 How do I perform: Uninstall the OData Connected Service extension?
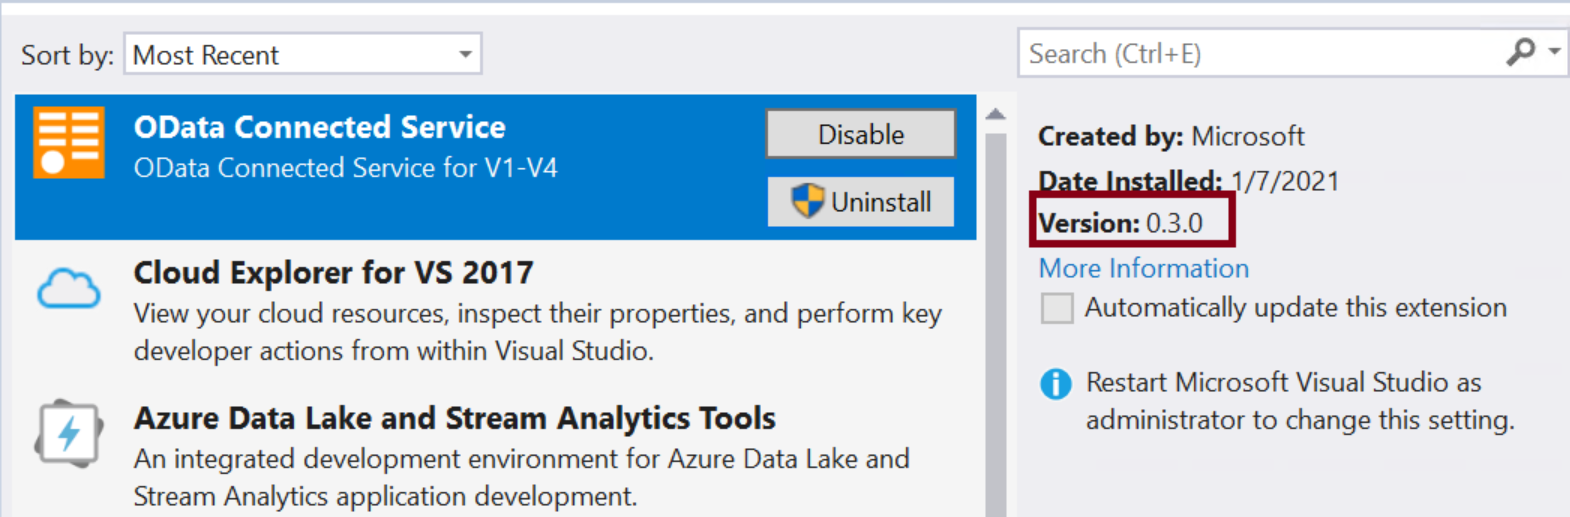point(861,201)
